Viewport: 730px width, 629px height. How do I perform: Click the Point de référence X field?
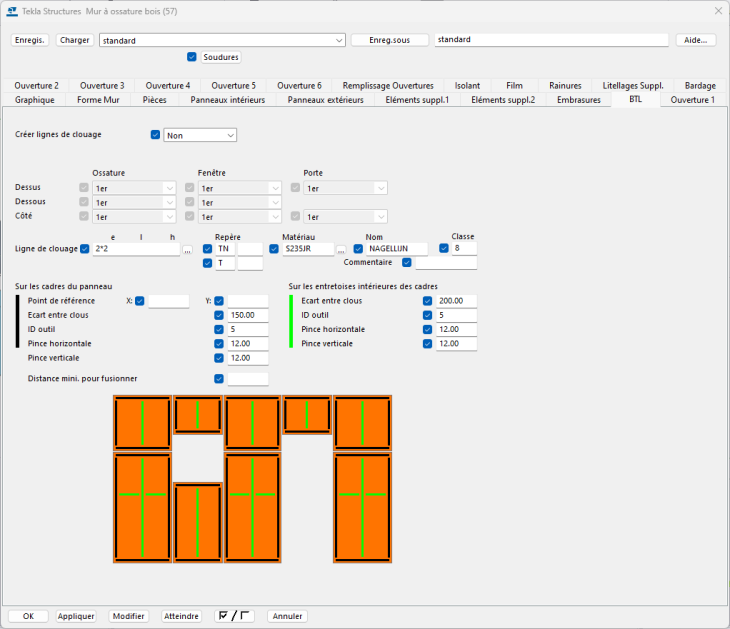pos(169,301)
